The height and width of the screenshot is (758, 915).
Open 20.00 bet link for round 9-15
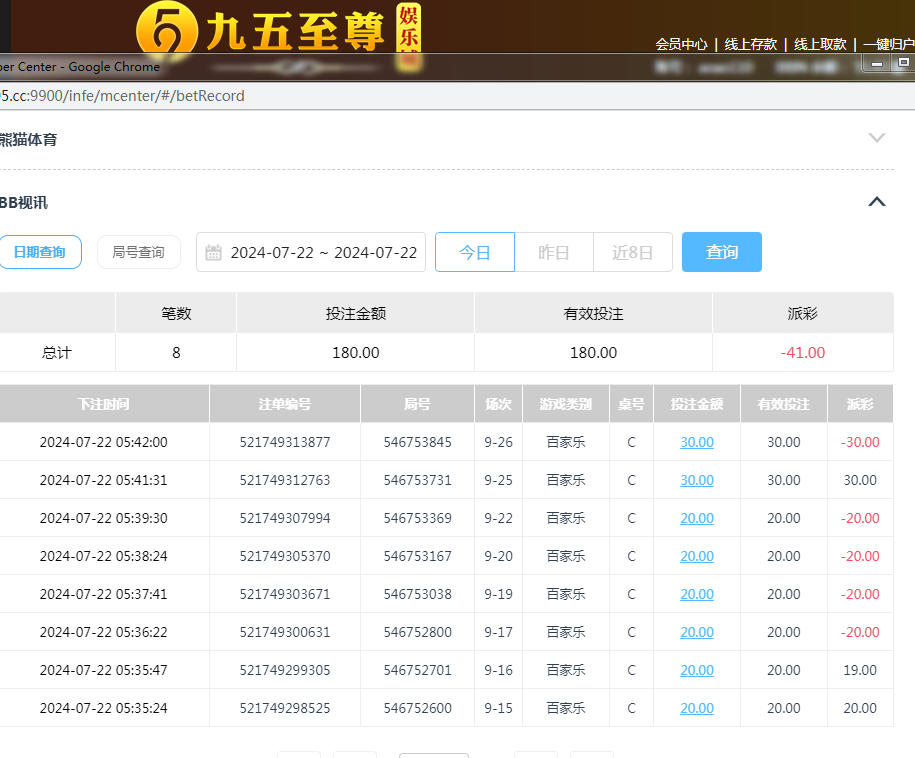coord(697,708)
